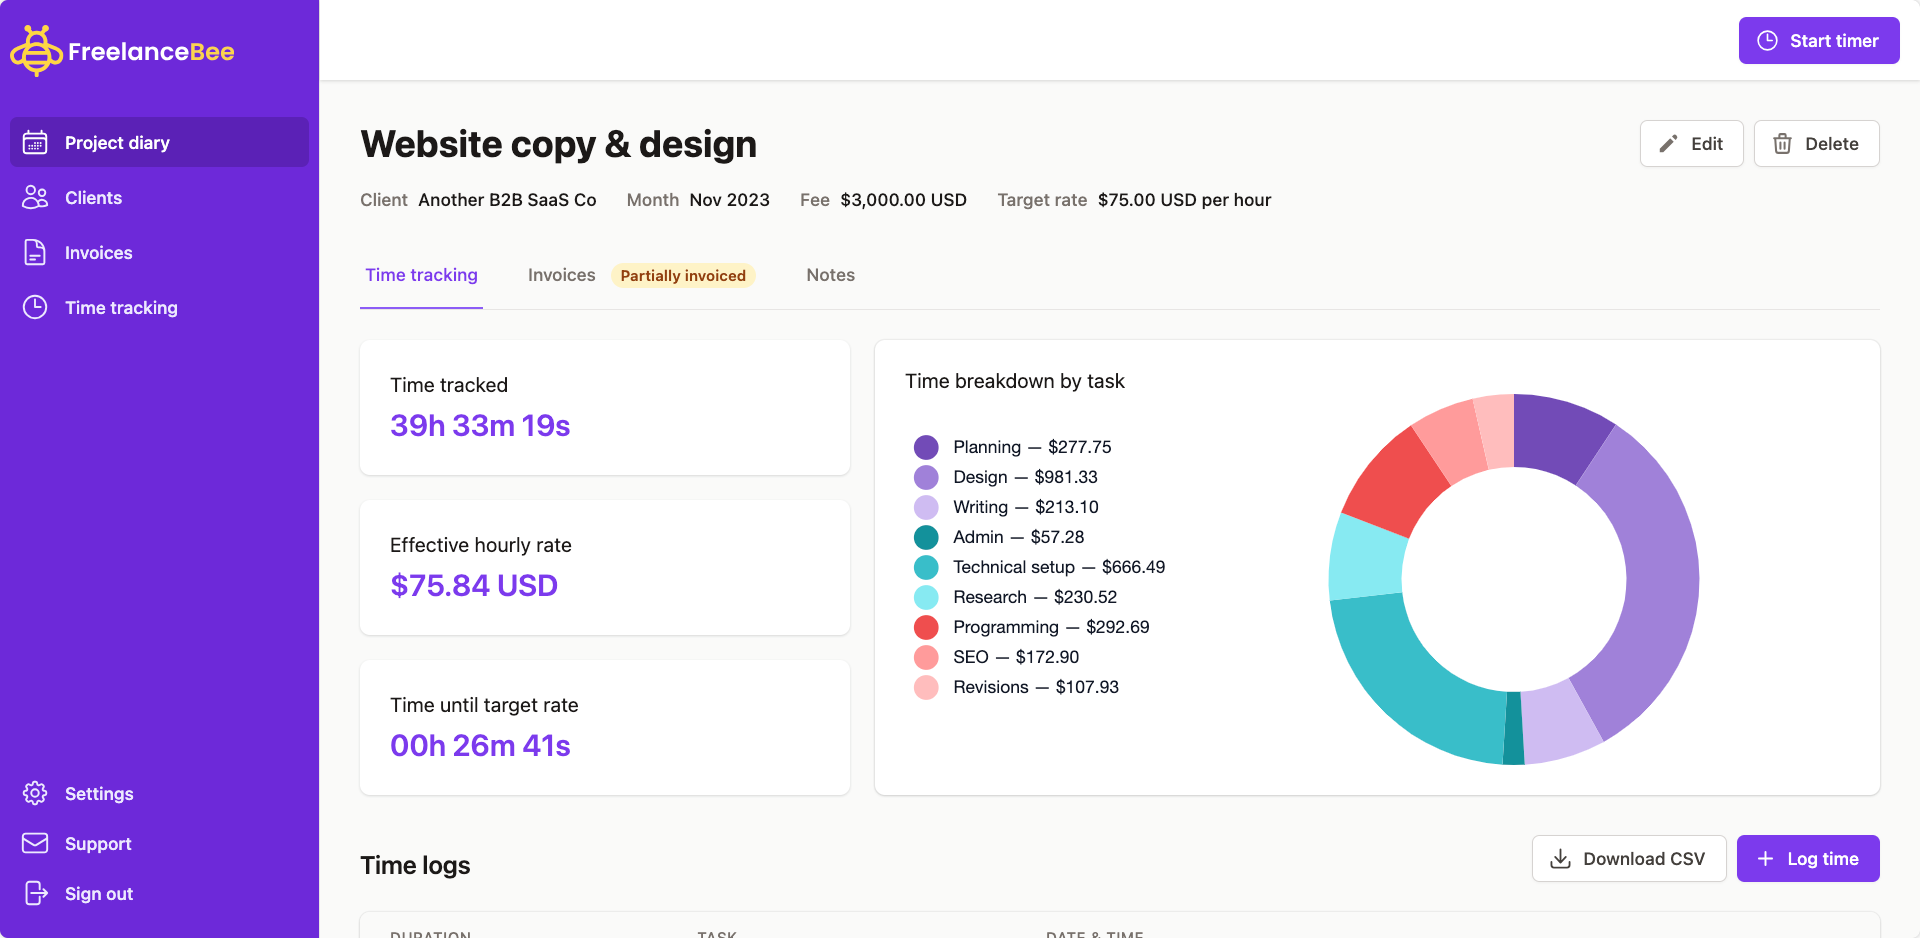
Task: Click the Invoices document icon
Action: click(x=35, y=253)
